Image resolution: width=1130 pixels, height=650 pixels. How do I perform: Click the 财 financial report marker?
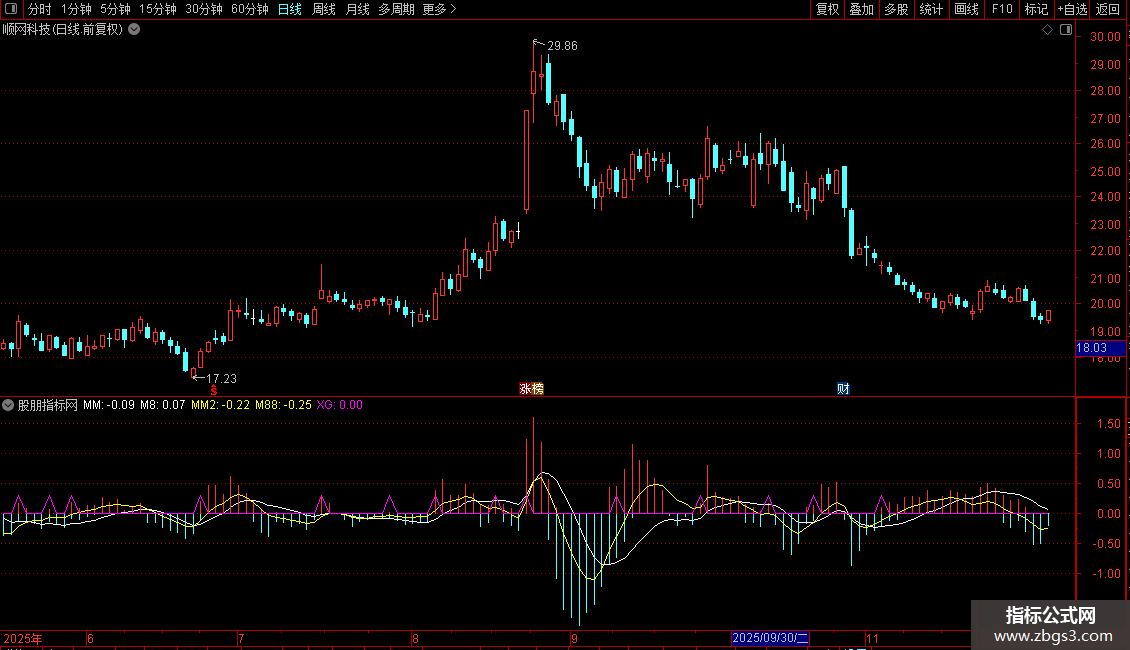[843, 388]
